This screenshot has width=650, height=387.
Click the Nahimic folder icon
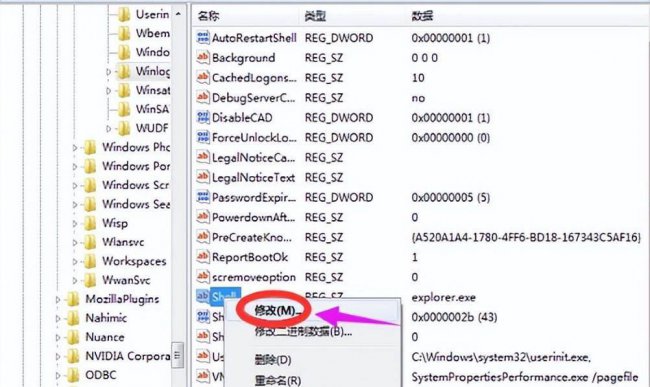click(73, 318)
